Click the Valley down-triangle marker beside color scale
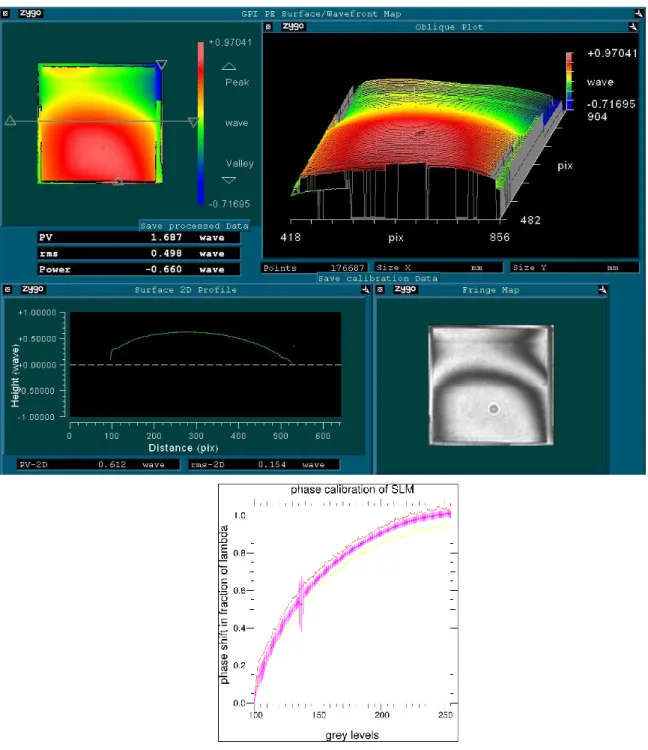This screenshot has height=750, width=648. click(229, 180)
